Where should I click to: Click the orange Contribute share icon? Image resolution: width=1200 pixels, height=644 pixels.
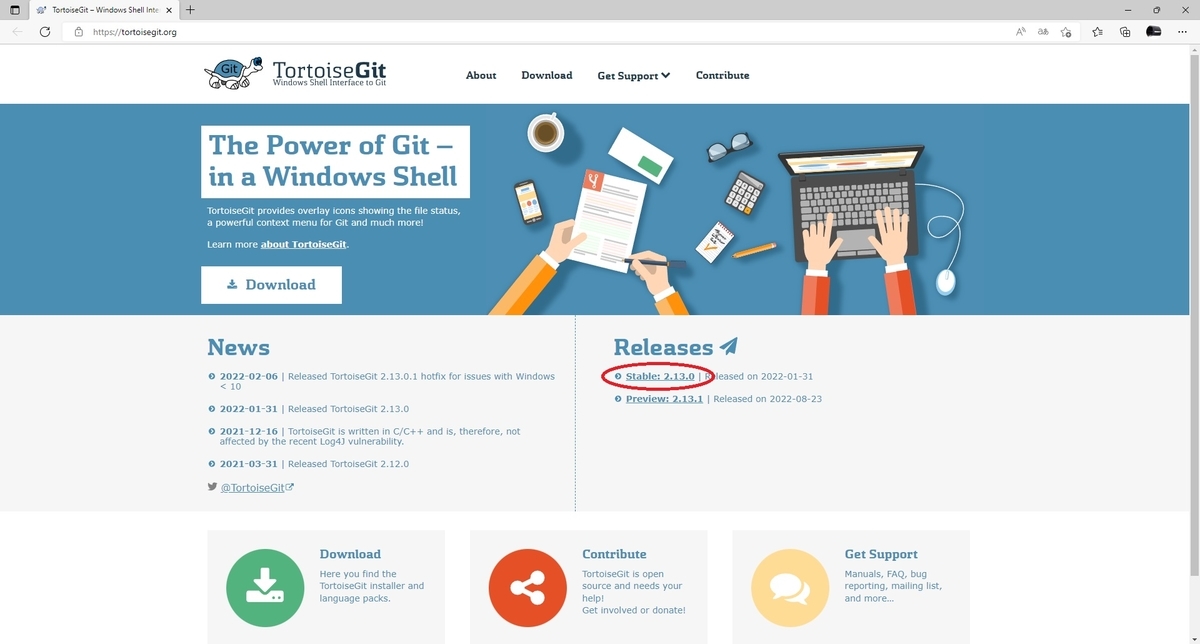(x=527, y=588)
